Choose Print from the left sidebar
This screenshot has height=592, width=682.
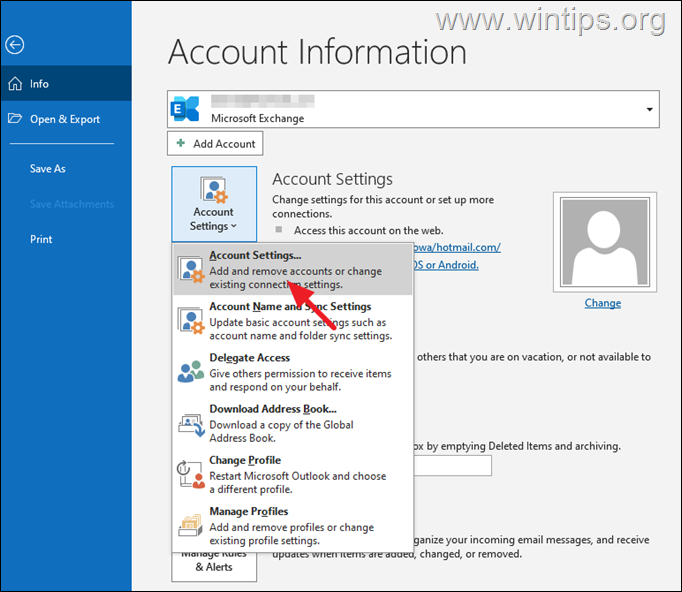pyautogui.click(x=41, y=239)
